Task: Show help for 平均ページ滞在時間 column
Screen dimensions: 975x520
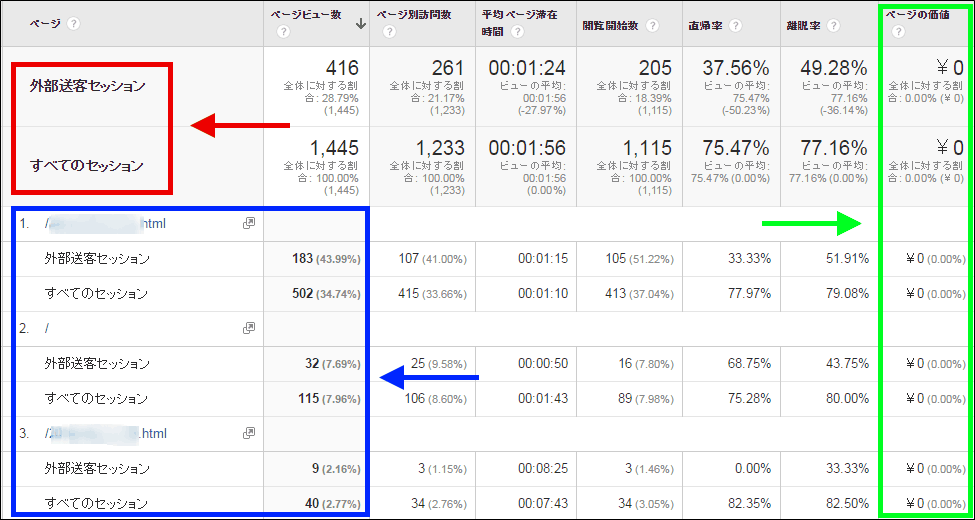Action: tap(516, 32)
